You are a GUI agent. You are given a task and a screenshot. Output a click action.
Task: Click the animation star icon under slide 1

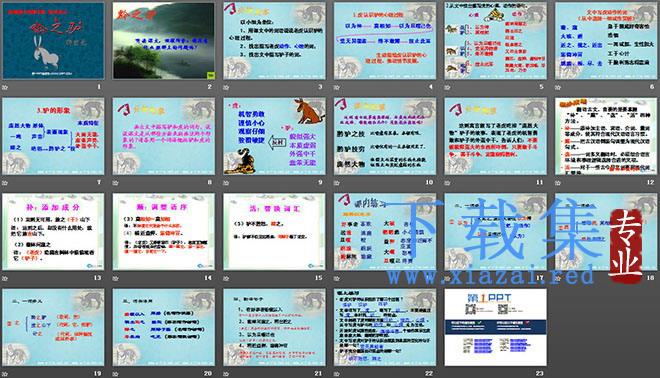coord(5,87)
